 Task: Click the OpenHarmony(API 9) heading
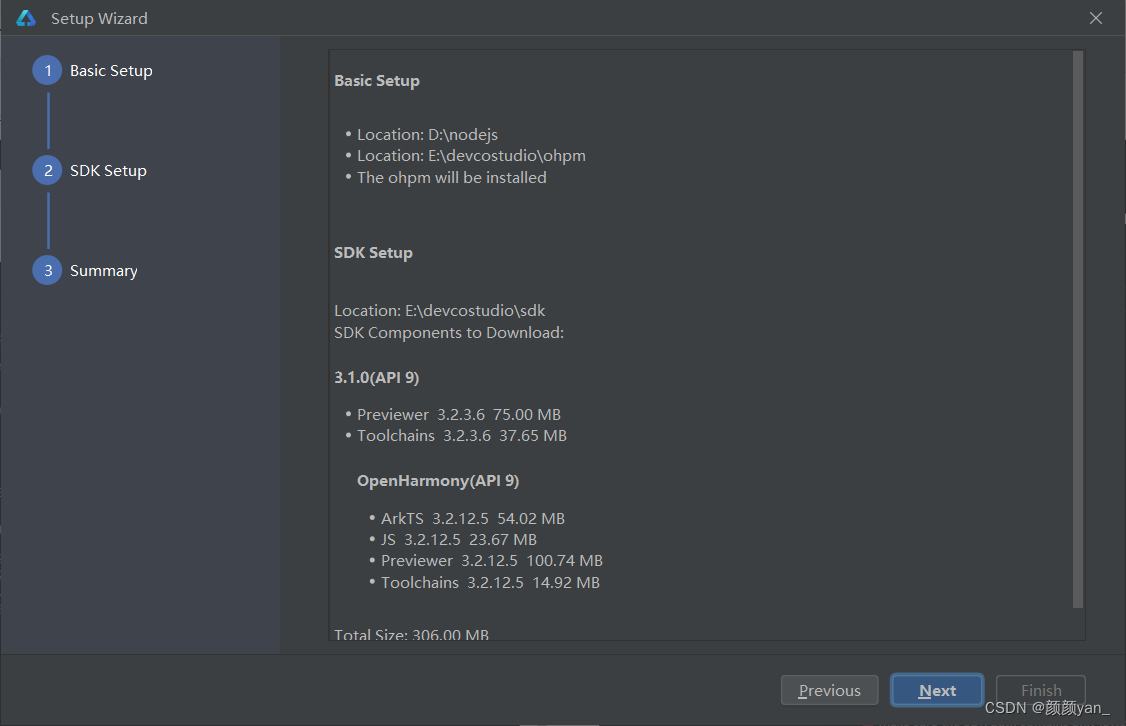point(438,480)
